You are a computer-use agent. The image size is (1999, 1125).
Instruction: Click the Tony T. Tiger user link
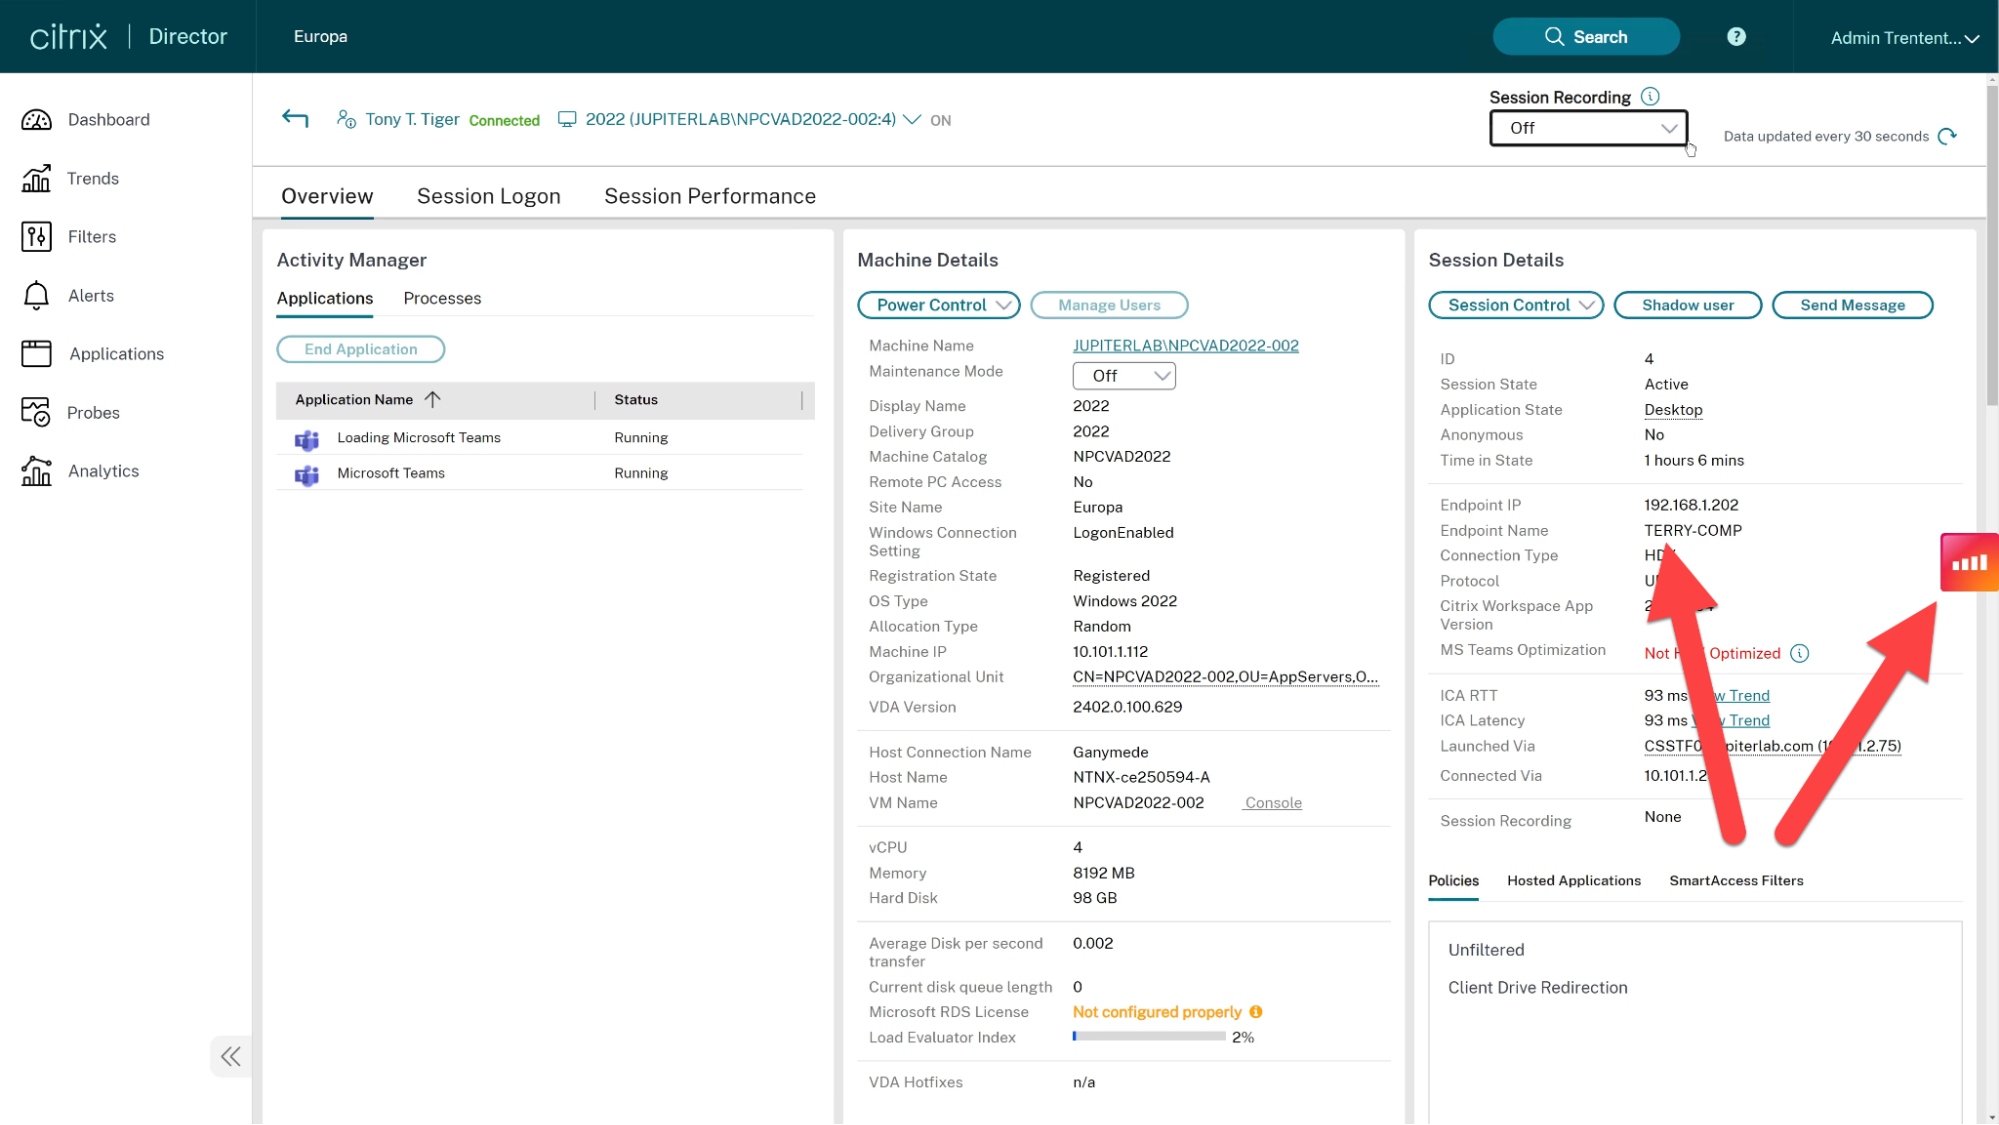(x=412, y=119)
